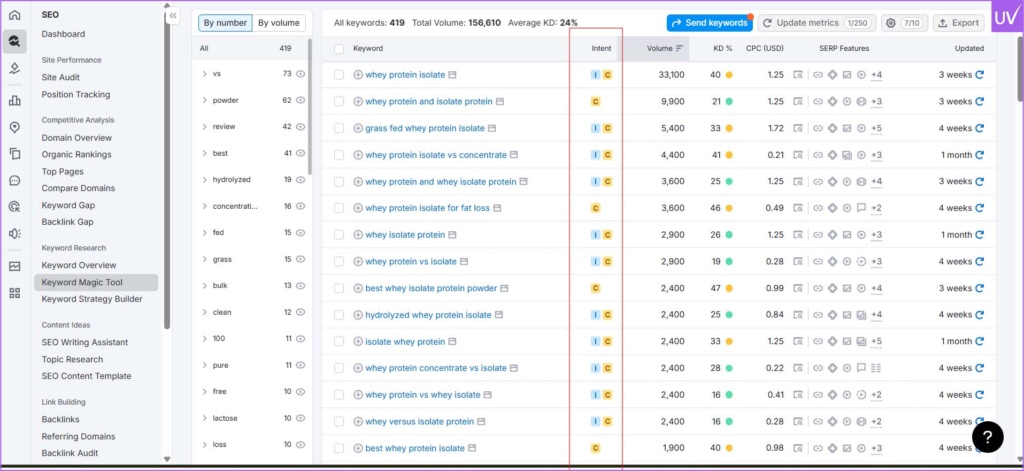
Task: Collapse the sidebar with double-chevron icon
Action: pos(173,16)
